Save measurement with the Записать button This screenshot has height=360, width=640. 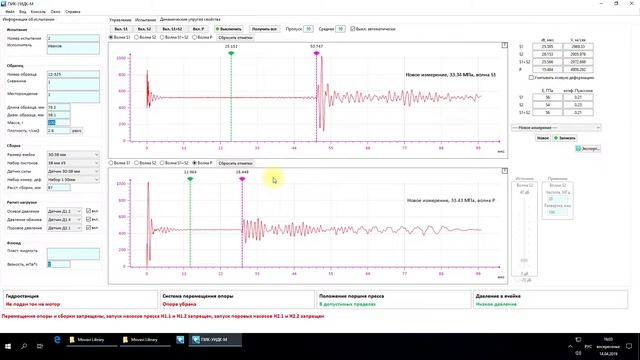[x=564, y=138]
